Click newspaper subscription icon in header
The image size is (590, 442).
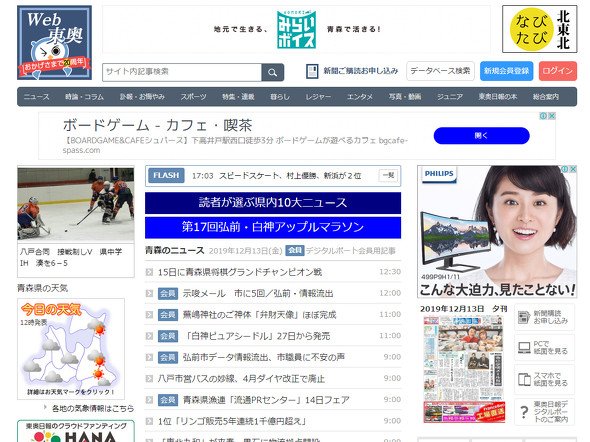(312, 71)
